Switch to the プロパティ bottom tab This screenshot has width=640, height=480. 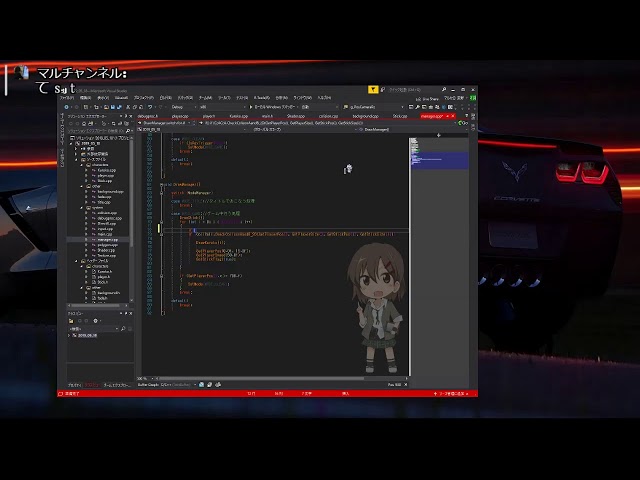75,385
